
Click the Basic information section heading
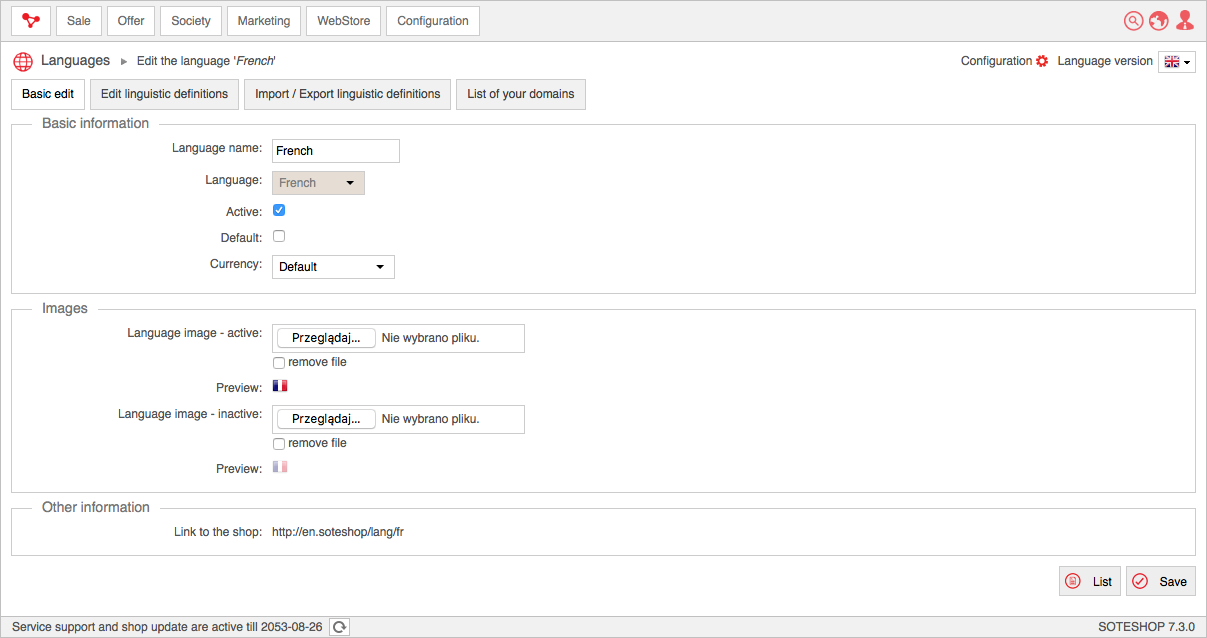(x=95, y=123)
